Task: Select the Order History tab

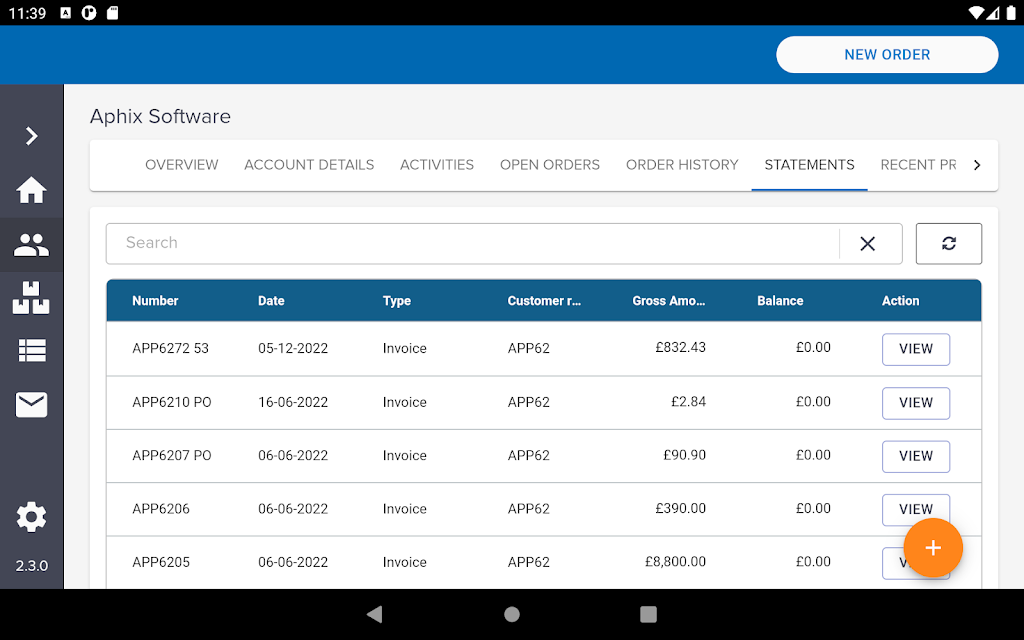Action: click(x=682, y=165)
